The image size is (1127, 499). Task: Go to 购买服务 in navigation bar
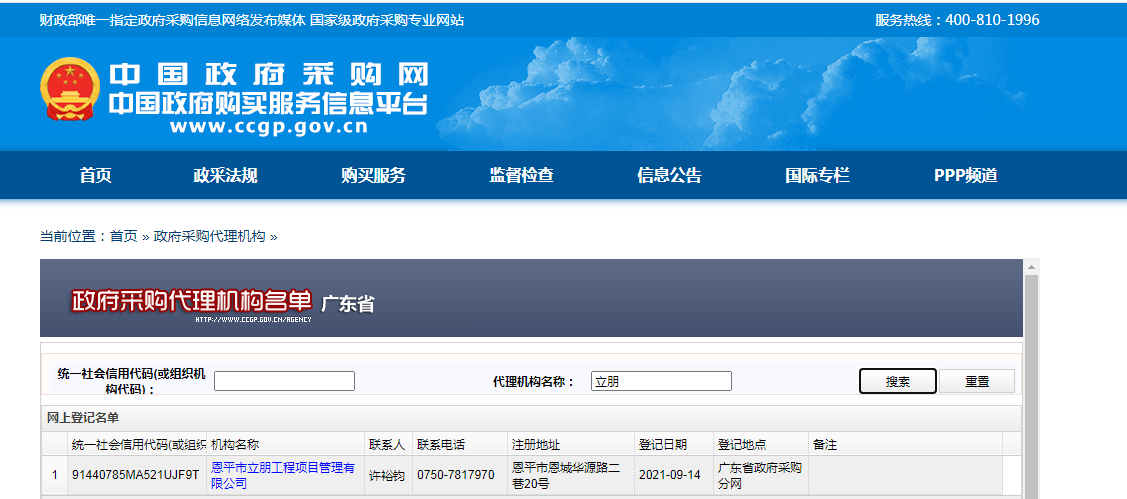pyautogui.click(x=374, y=175)
